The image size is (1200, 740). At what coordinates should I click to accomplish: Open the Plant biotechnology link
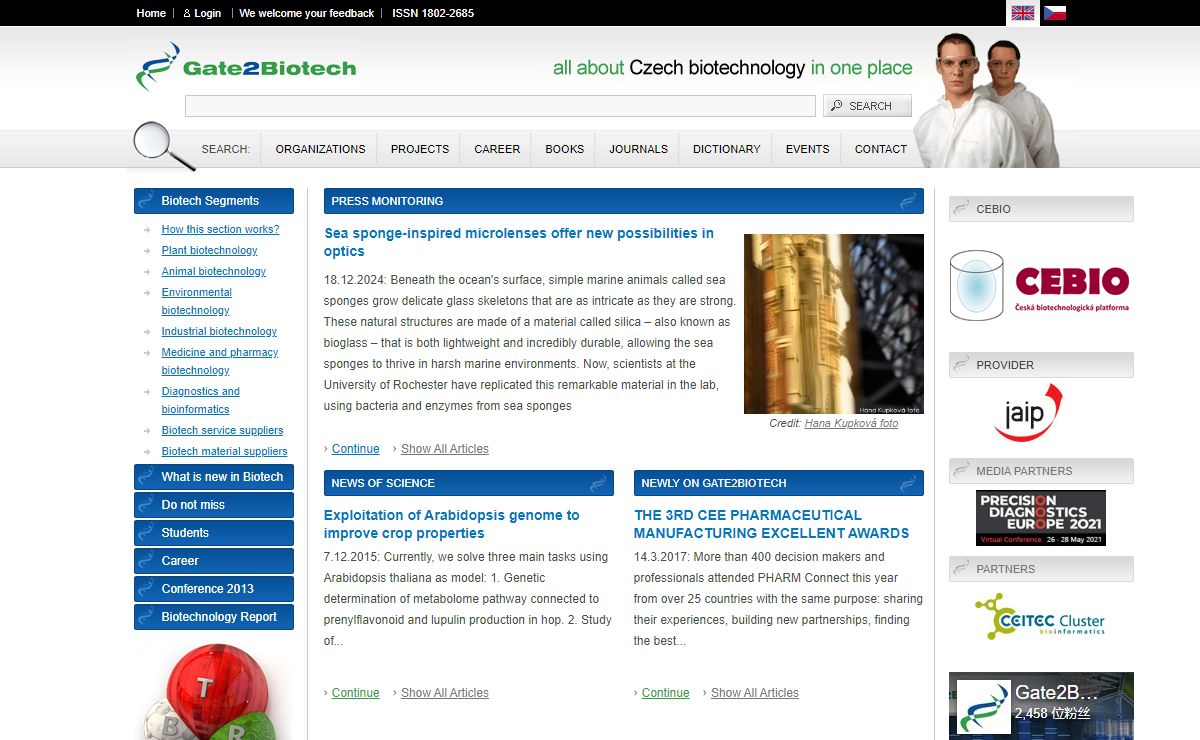tap(209, 250)
